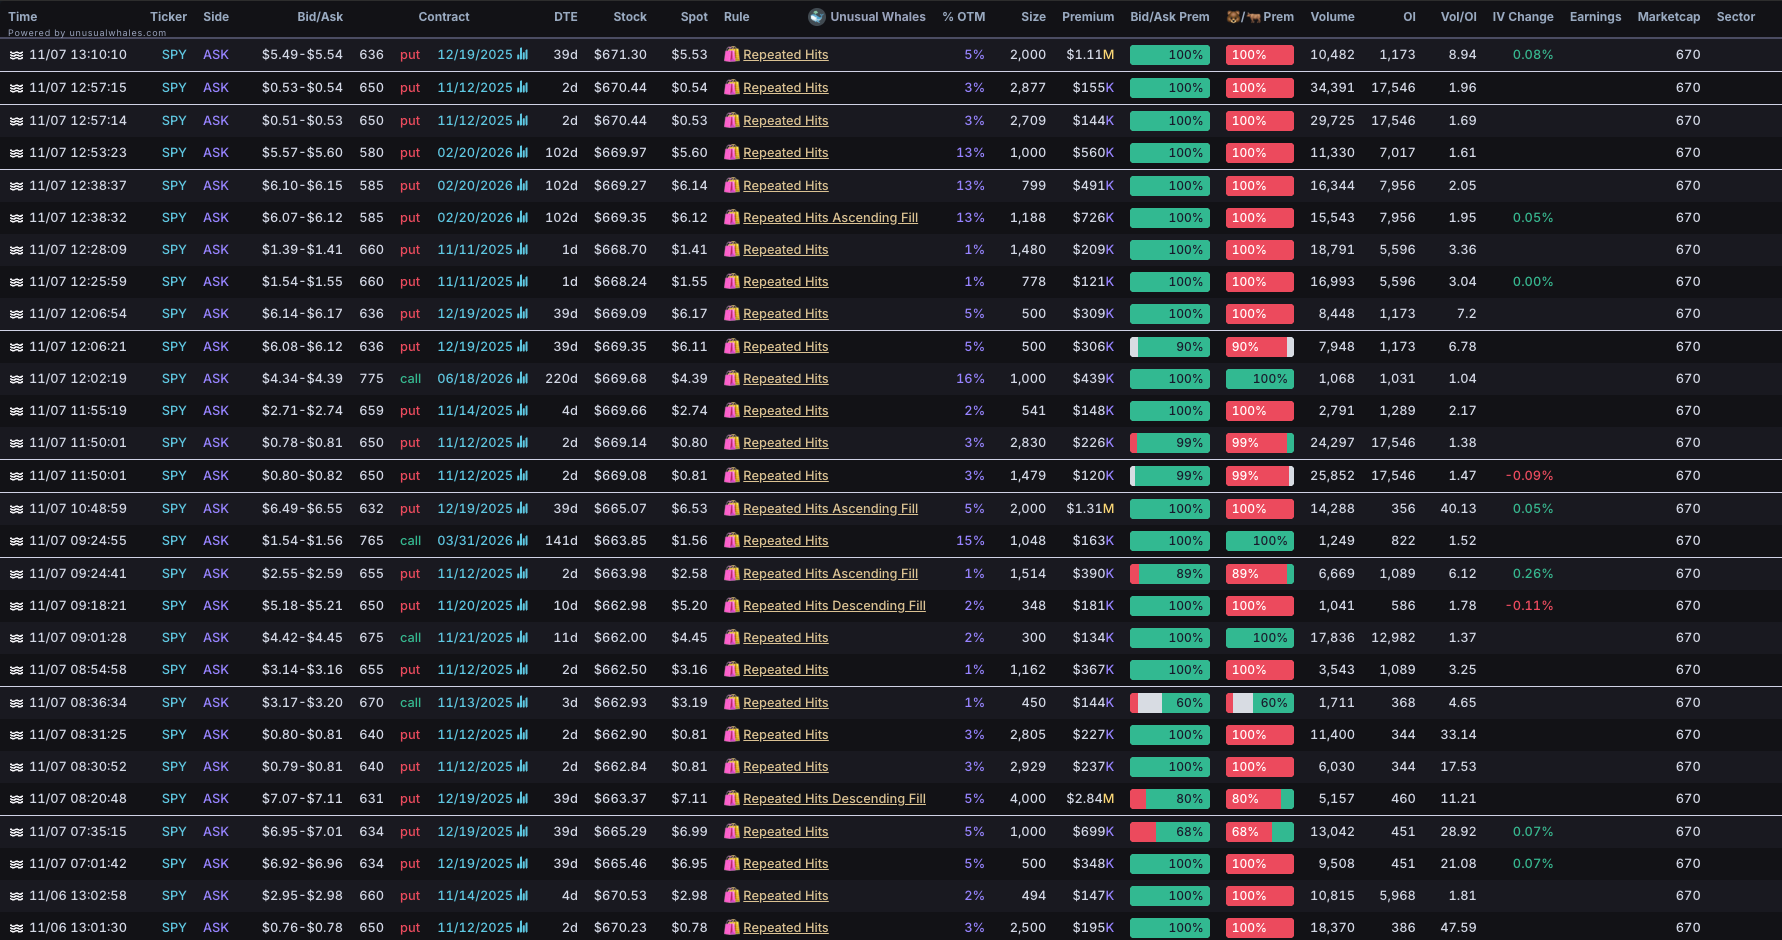
Task: Open 11/11/2025 contract link in 12:28:09 row
Action: (x=475, y=250)
